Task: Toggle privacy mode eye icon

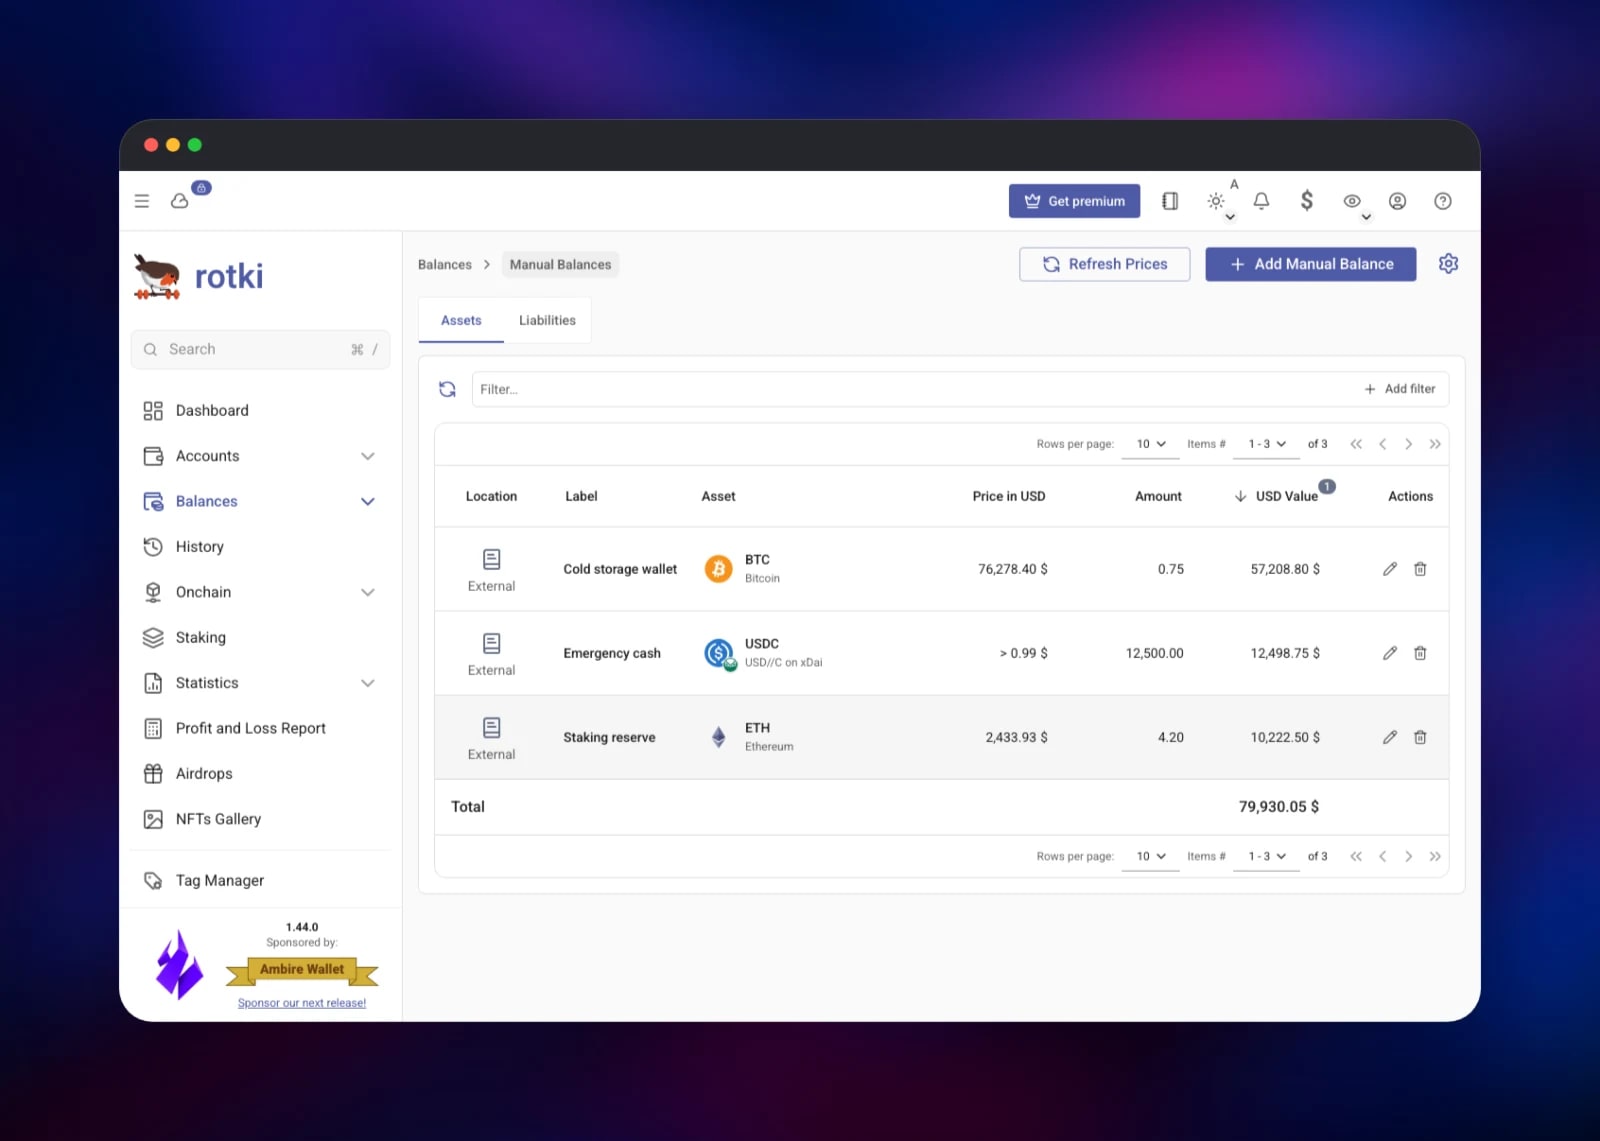Action: [x=1352, y=201]
